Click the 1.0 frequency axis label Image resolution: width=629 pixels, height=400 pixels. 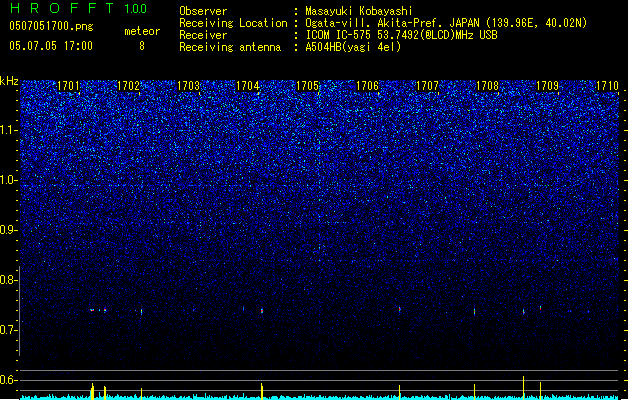pyautogui.click(x=8, y=180)
